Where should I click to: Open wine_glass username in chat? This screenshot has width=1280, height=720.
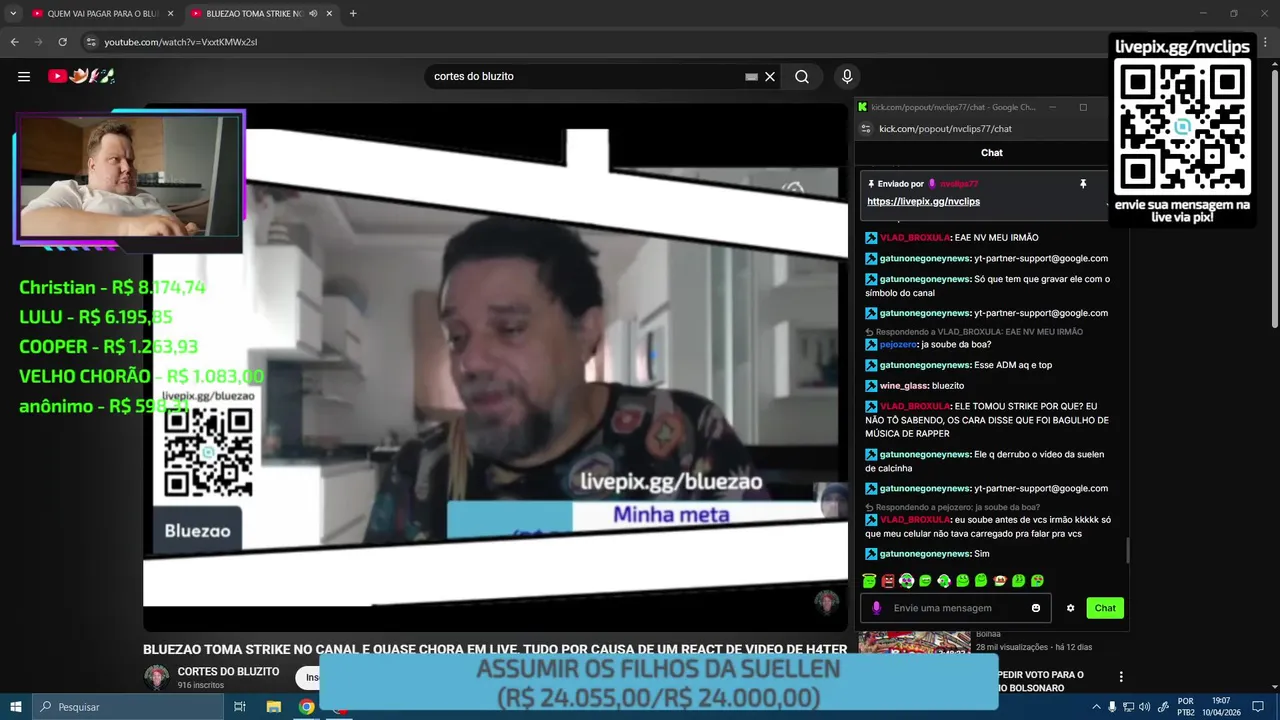click(903, 386)
